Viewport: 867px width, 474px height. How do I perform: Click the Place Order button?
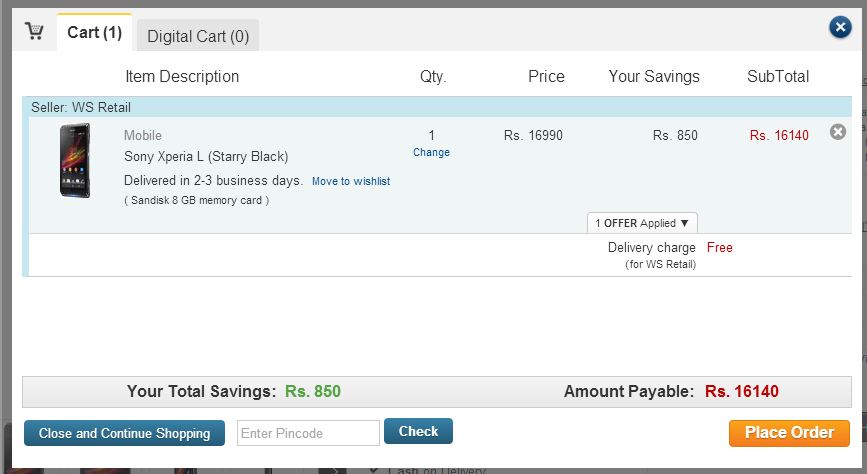(x=789, y=433)
